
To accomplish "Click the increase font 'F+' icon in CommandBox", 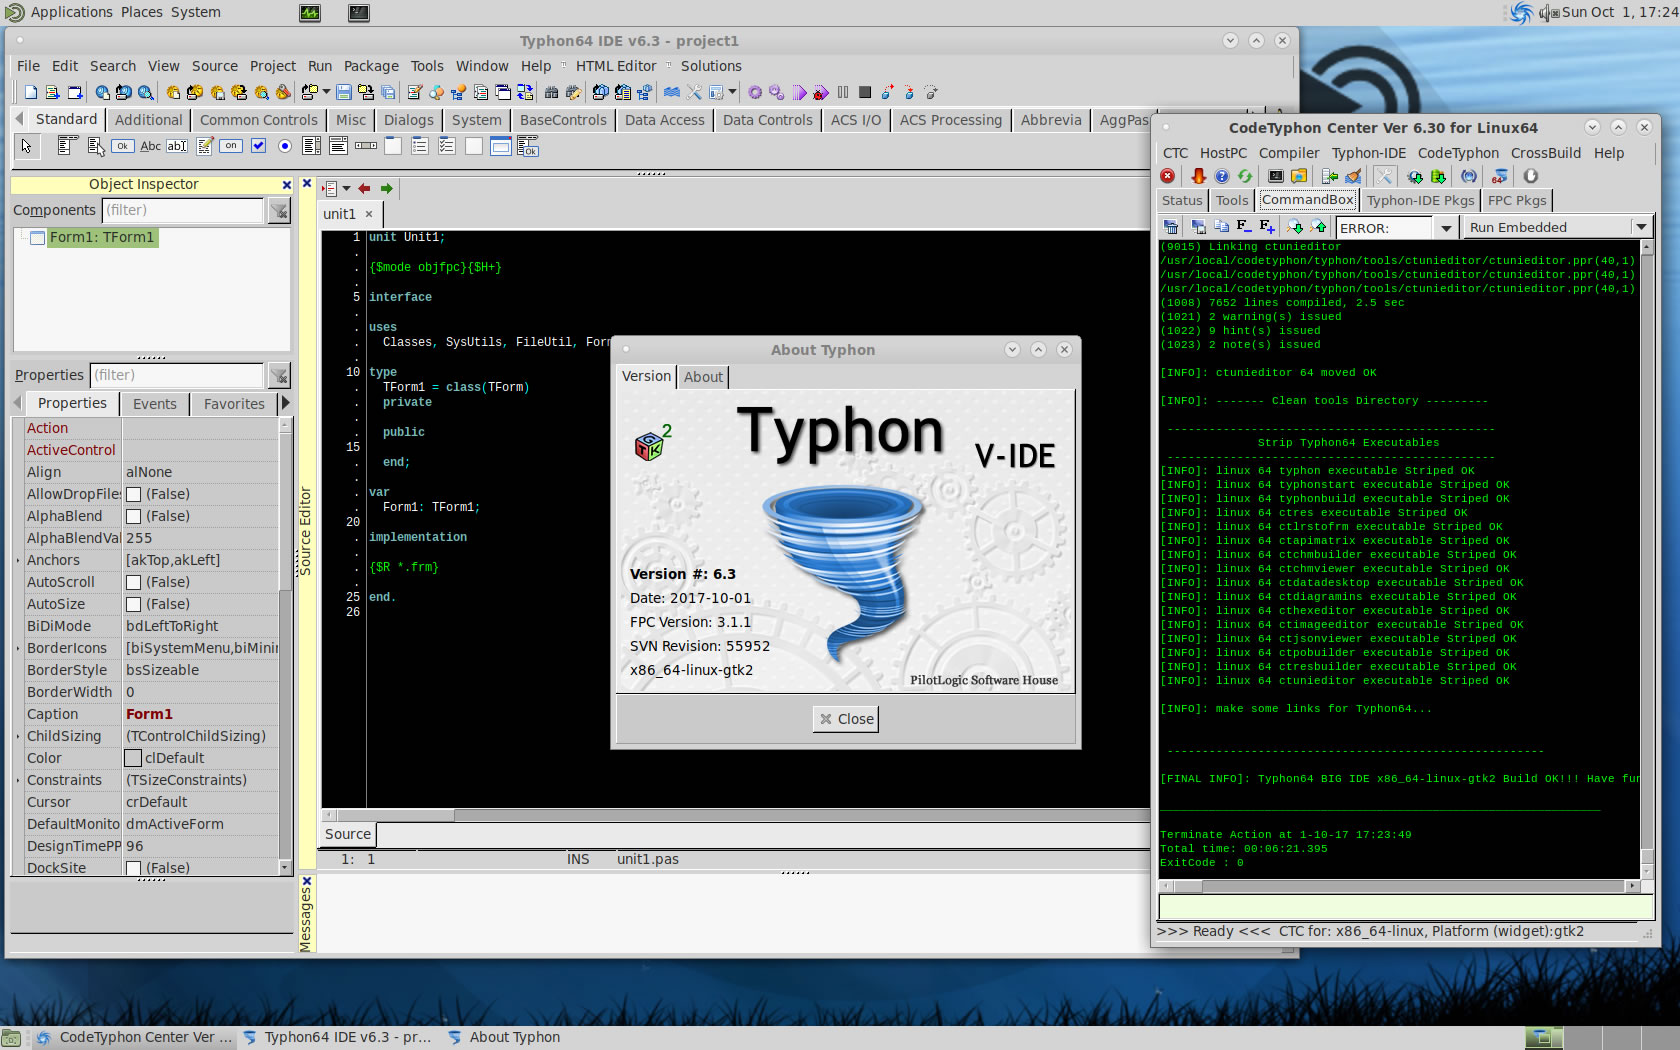I will tap(1267, 227).
